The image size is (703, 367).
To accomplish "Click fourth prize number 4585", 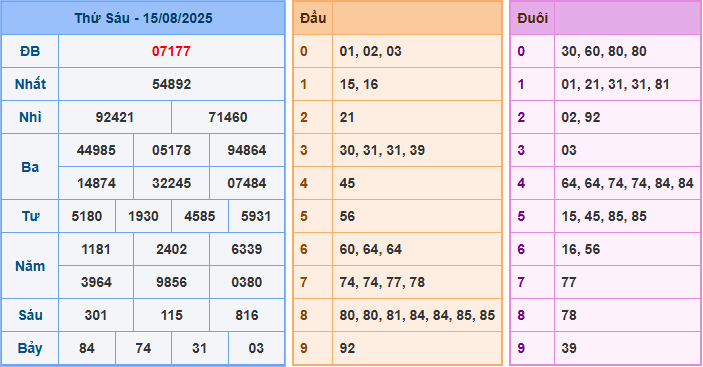I will click(200, 216).
